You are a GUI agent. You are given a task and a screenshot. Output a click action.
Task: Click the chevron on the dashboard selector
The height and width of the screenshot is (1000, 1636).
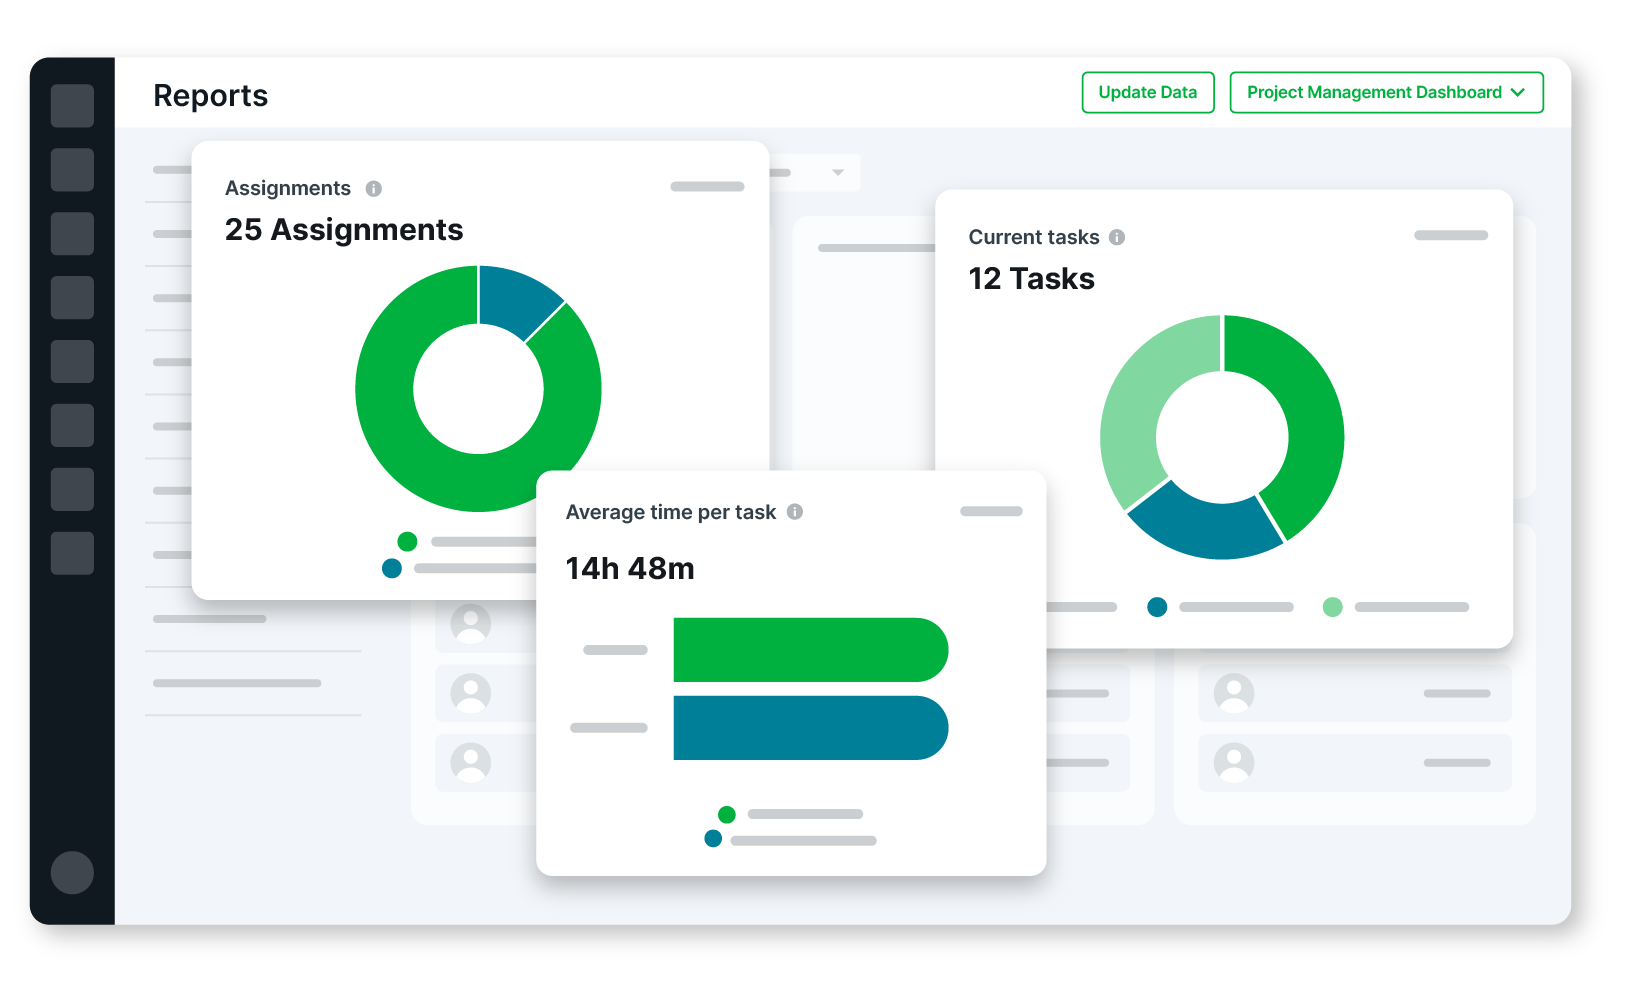pyautogui.click(x=1518, y=93)
